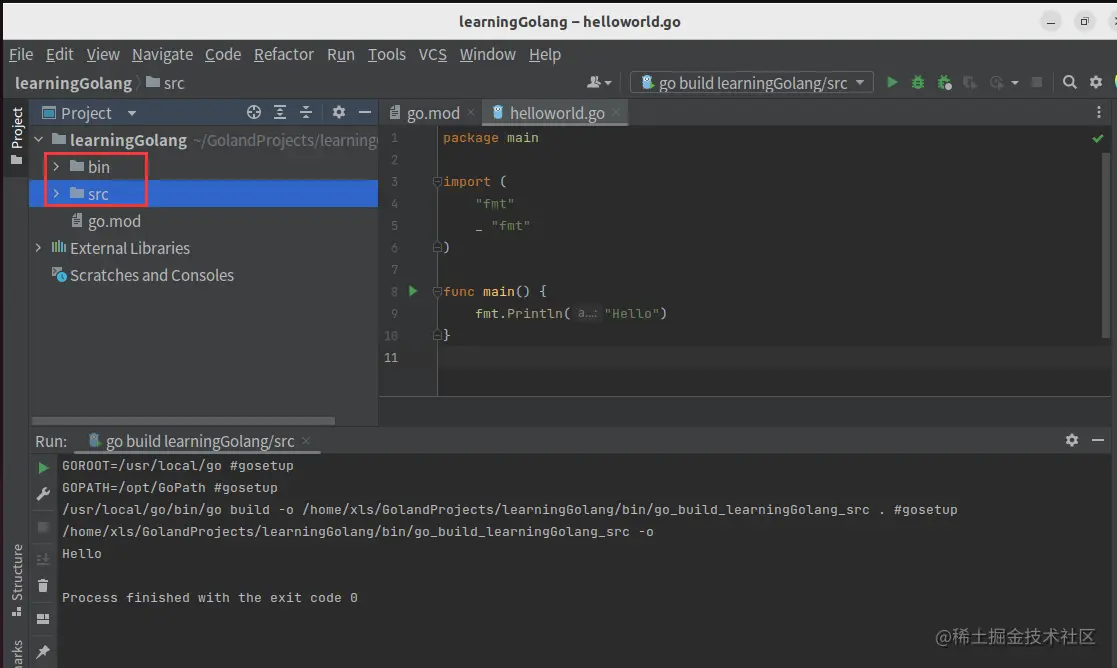Expand all items in Project panel
Image resolution: width=1117 pixels, height=668 pixels.
pyautogui.click(x=280, y=113)
